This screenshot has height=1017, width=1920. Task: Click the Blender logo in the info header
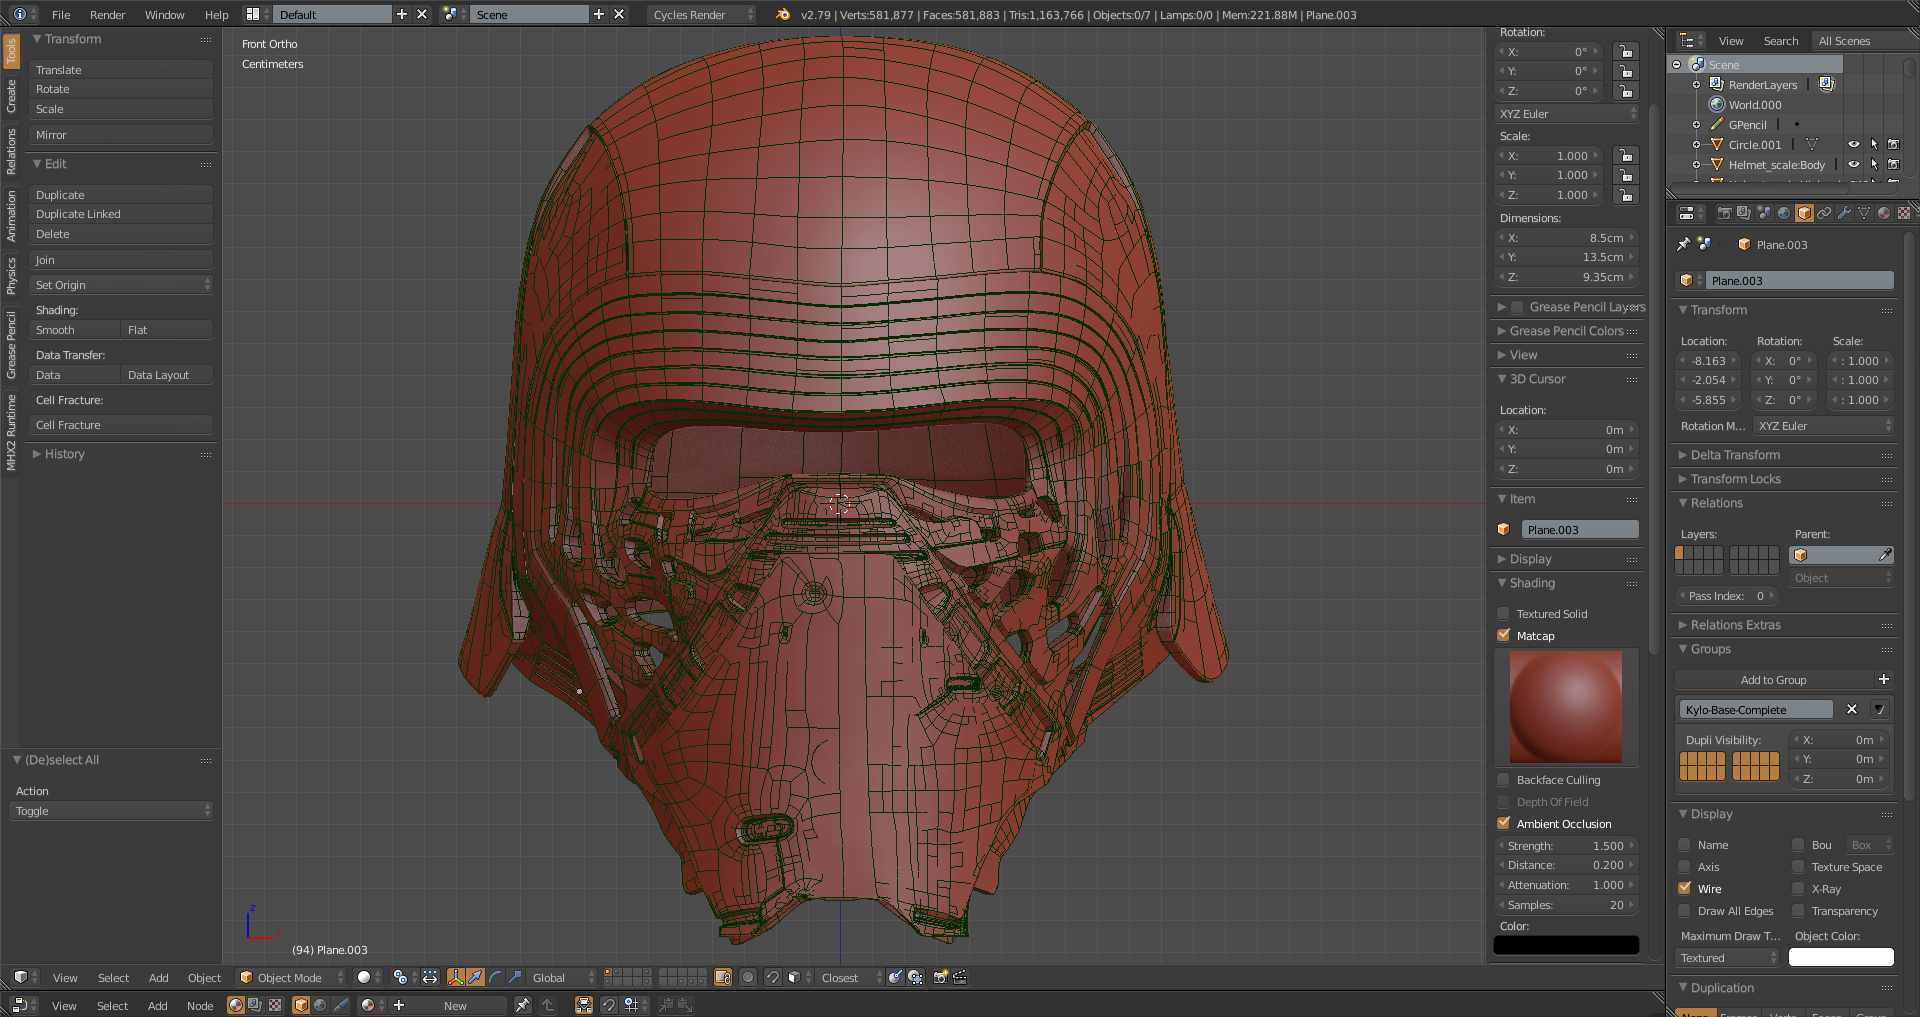tap(783, 14)
